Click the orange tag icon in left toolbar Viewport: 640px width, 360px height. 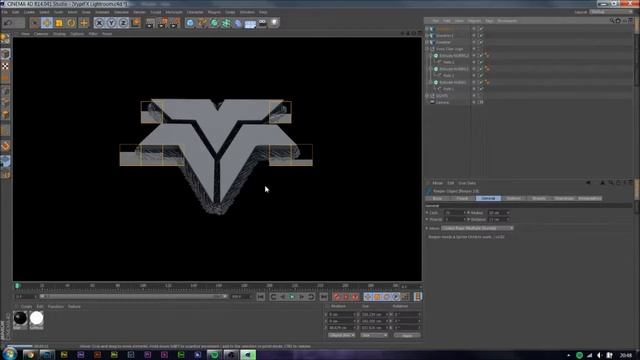[5, 146]
